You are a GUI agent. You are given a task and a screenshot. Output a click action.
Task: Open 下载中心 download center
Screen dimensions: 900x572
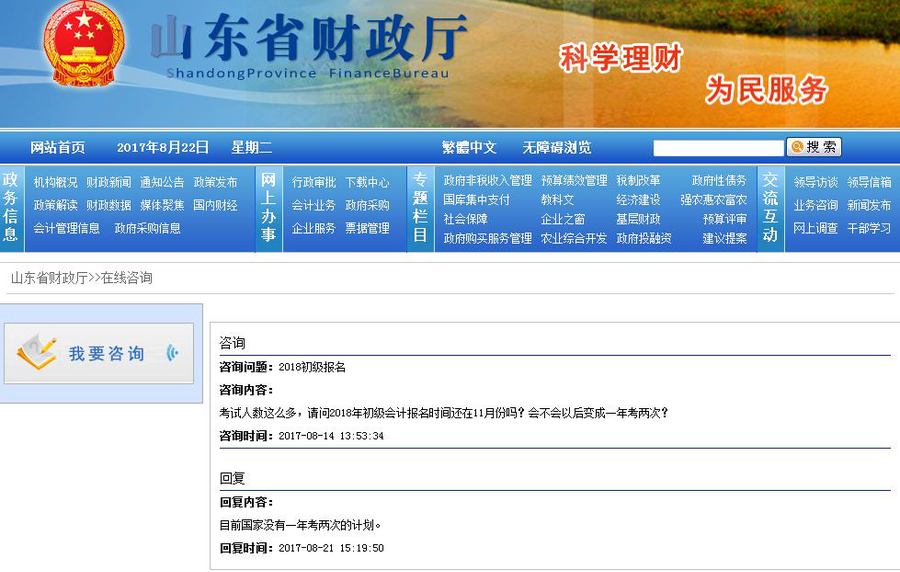pos(367,182)
